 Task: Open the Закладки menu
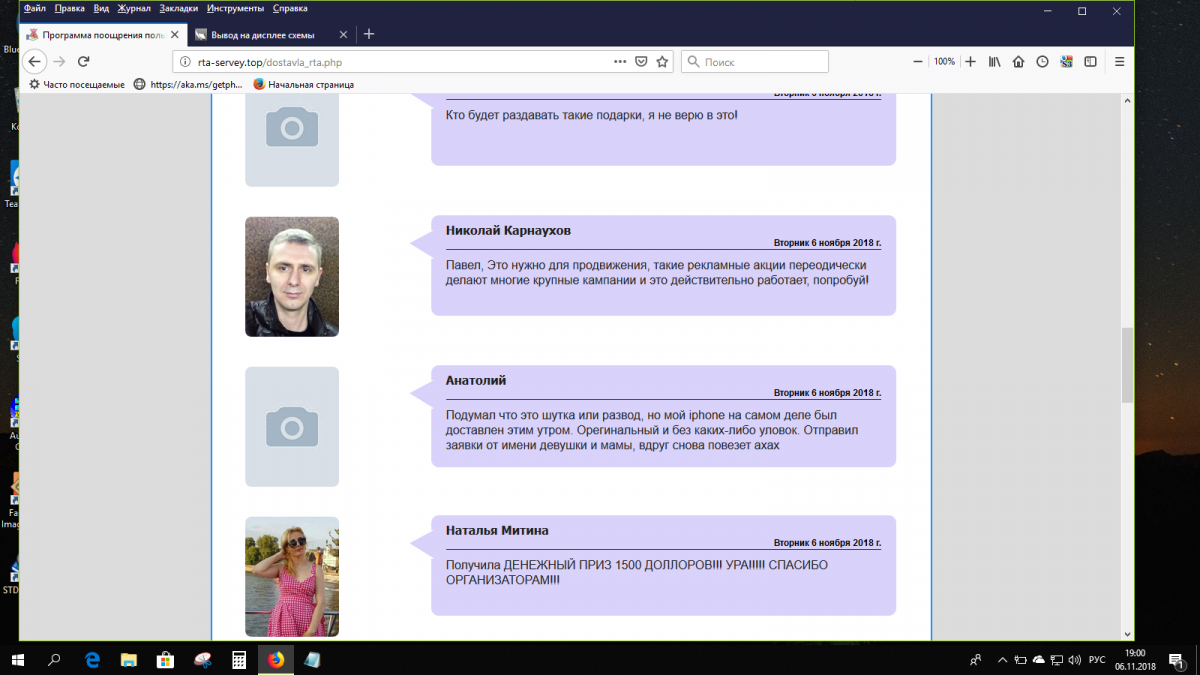179,9
